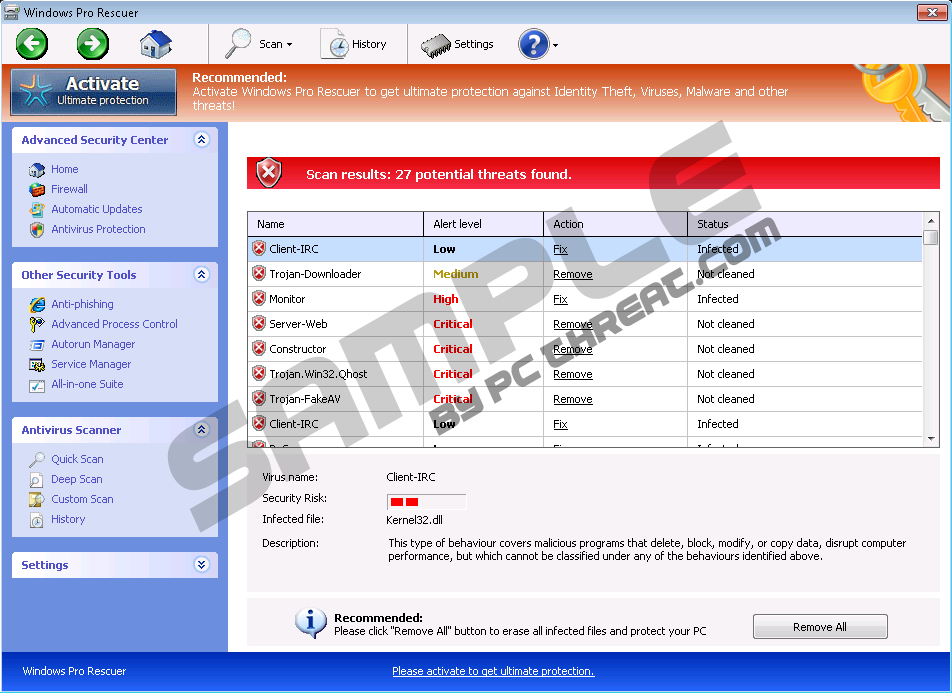The width and height of the screenshot is (952, 693).
Task: Go to the Home house icon in toolbar
Action: click(x=155, y=44)
